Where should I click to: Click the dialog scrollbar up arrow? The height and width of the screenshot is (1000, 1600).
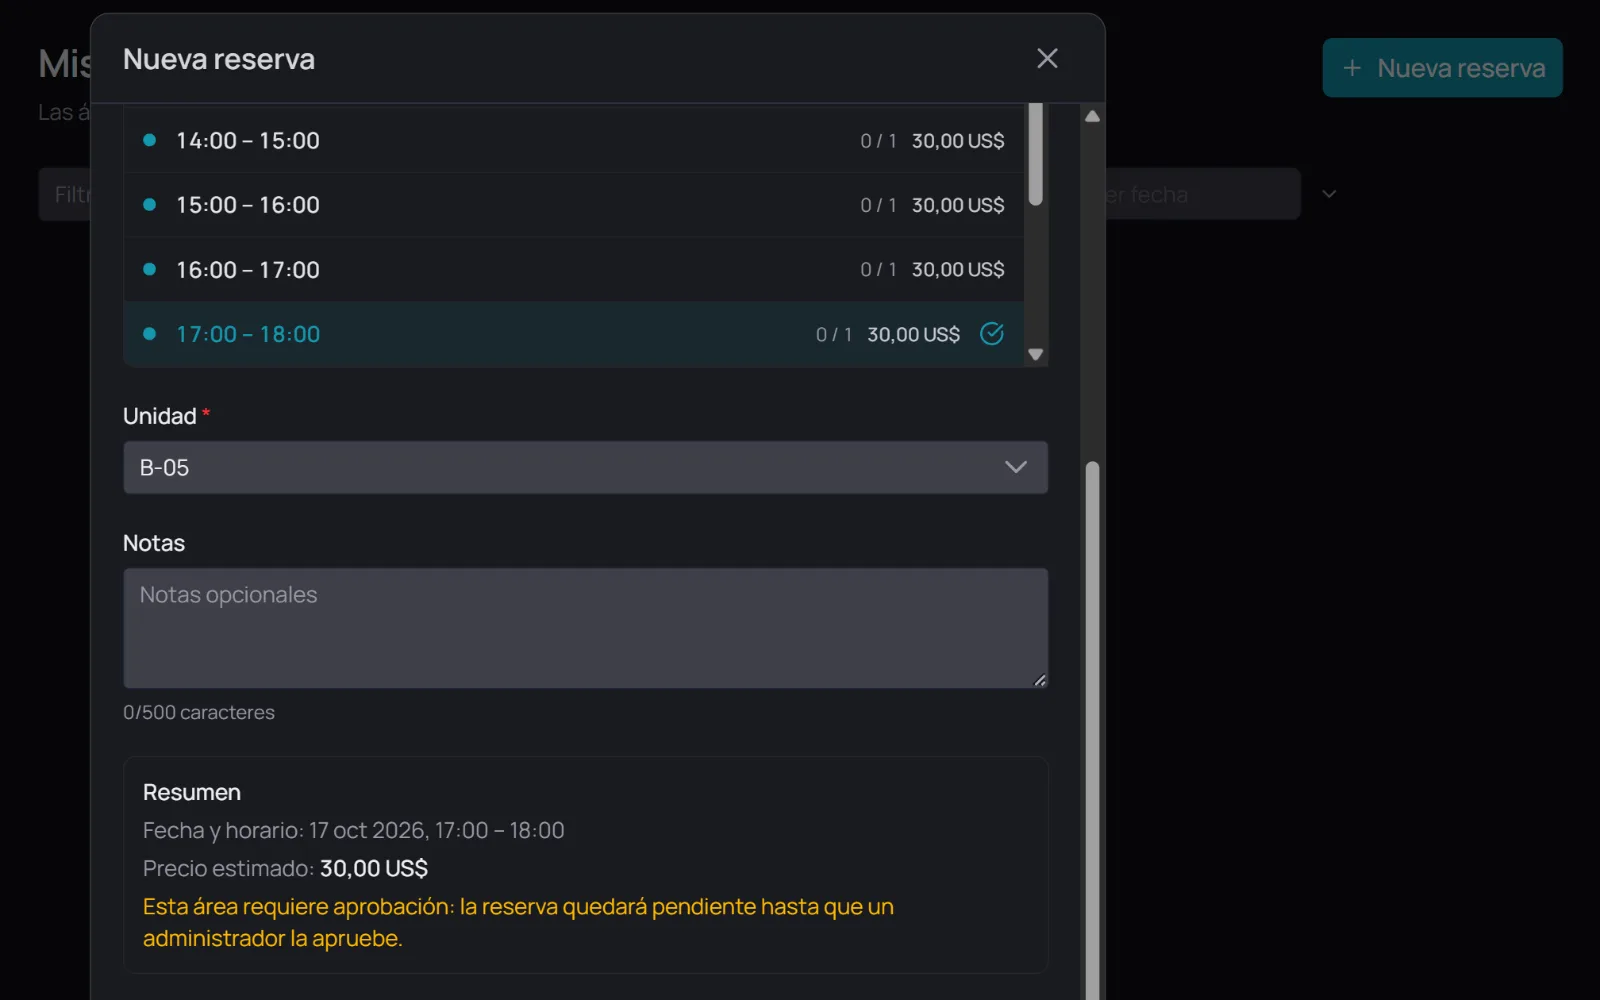point(1093,116)
